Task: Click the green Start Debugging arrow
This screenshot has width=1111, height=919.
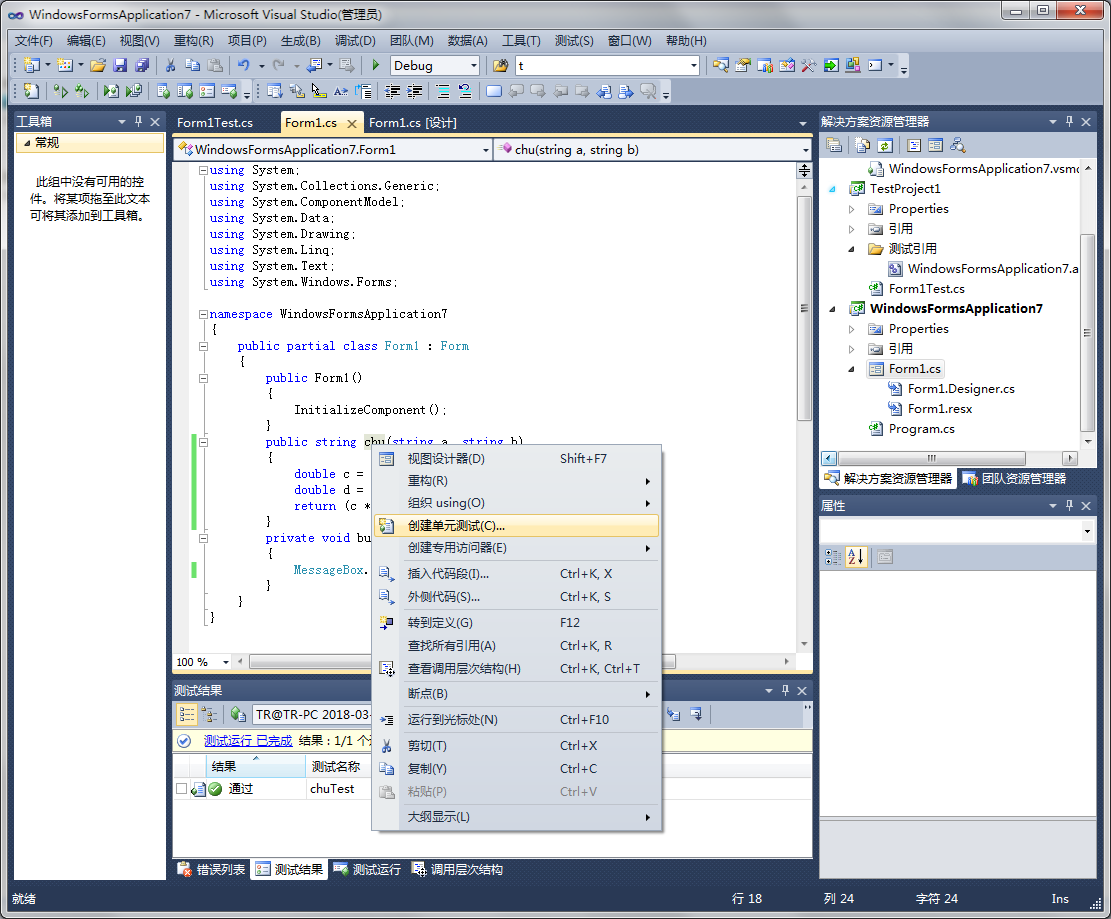Action: tap(376, 65)
